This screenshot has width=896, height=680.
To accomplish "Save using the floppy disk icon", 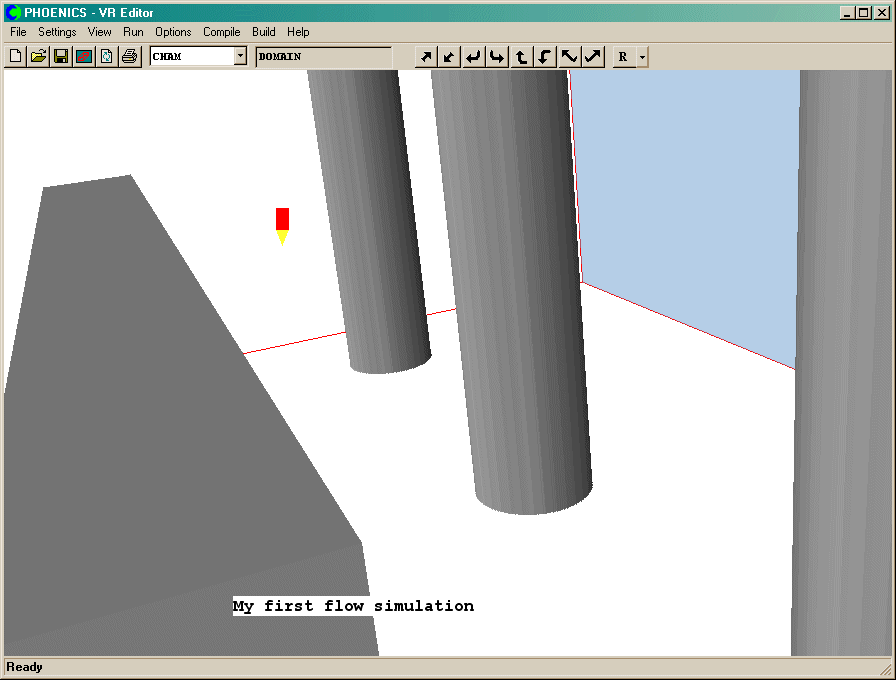I will (61, 57).
